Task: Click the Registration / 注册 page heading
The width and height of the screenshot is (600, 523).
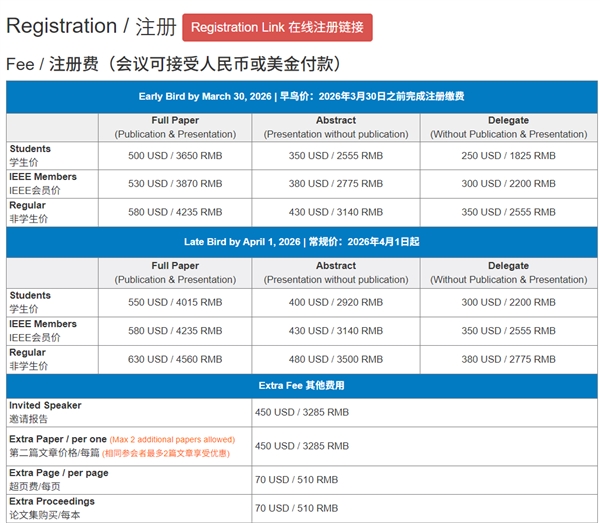Action: [x=91, y=27]
